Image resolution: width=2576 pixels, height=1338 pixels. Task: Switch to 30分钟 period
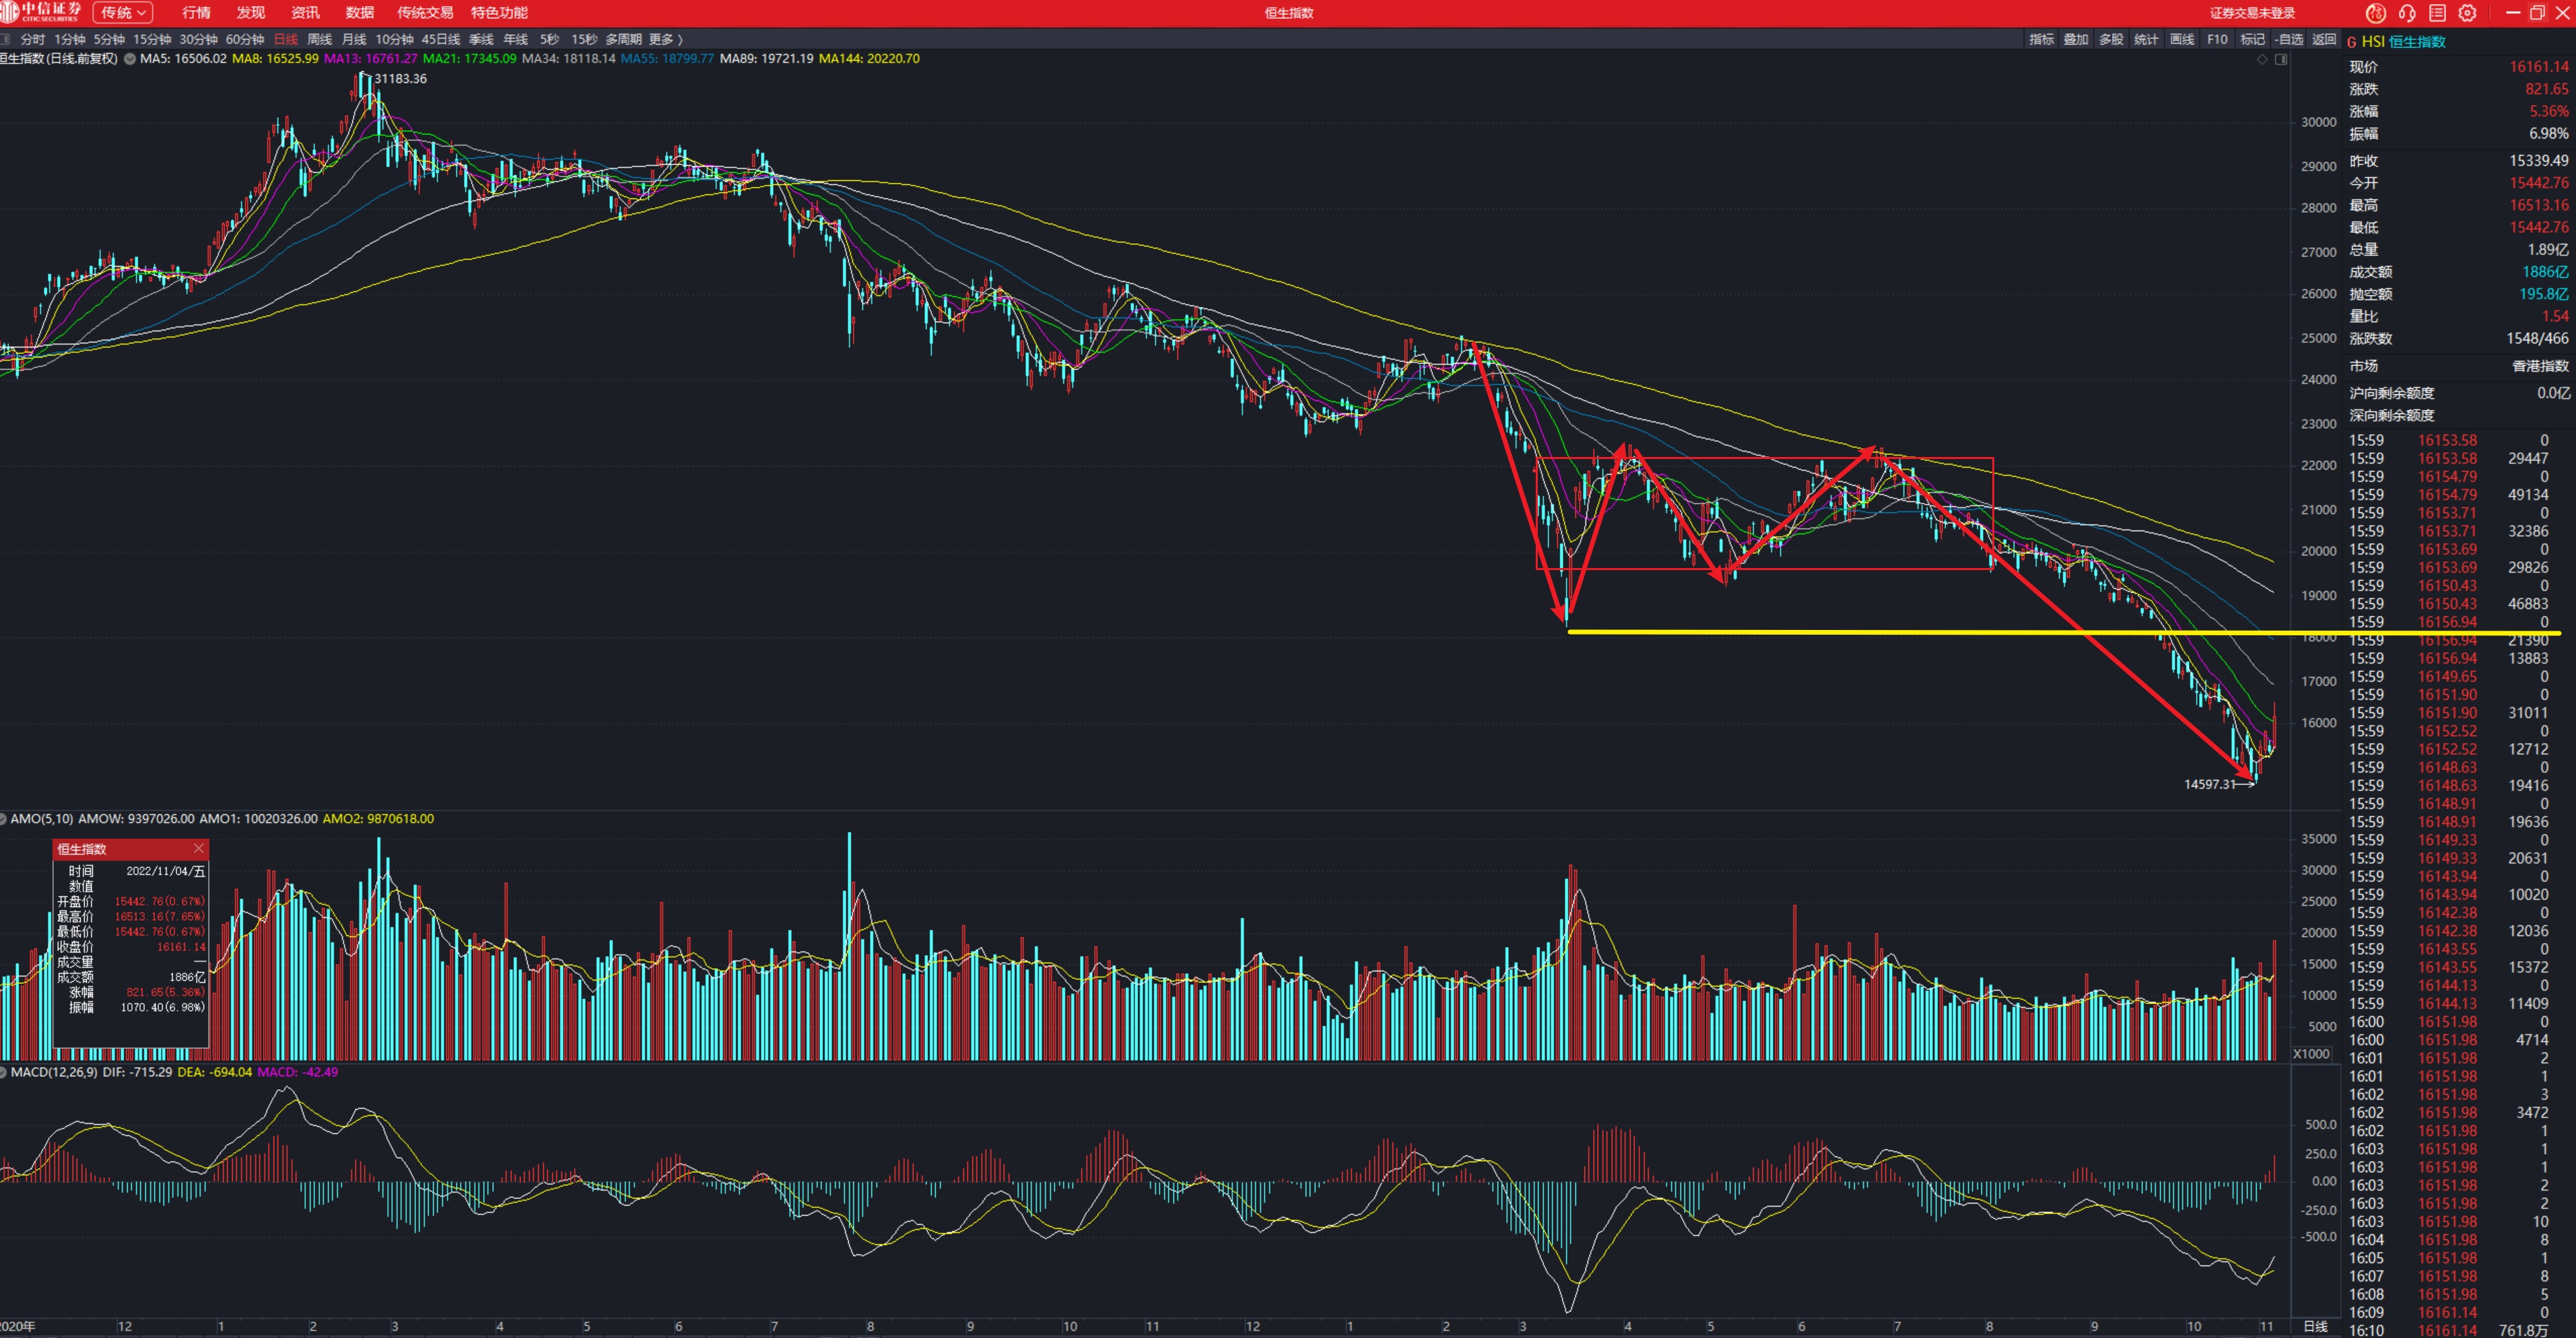[198, 40]
